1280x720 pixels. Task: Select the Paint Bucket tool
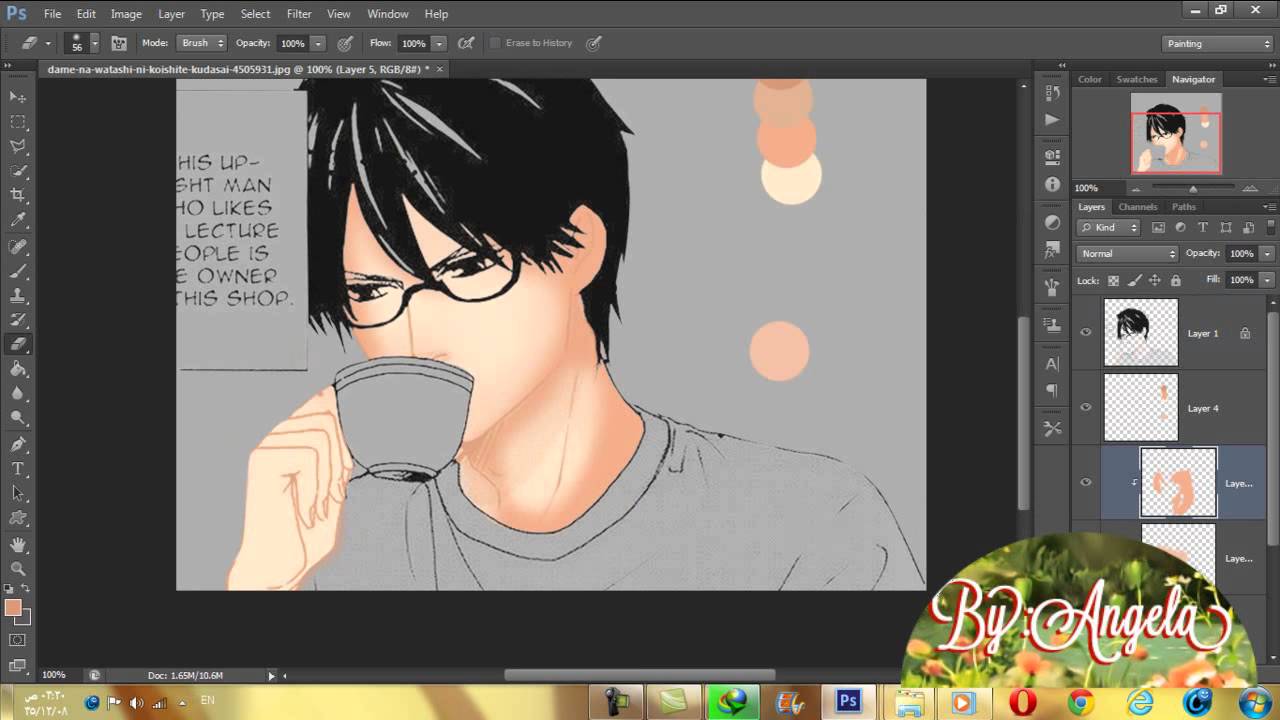18,369
